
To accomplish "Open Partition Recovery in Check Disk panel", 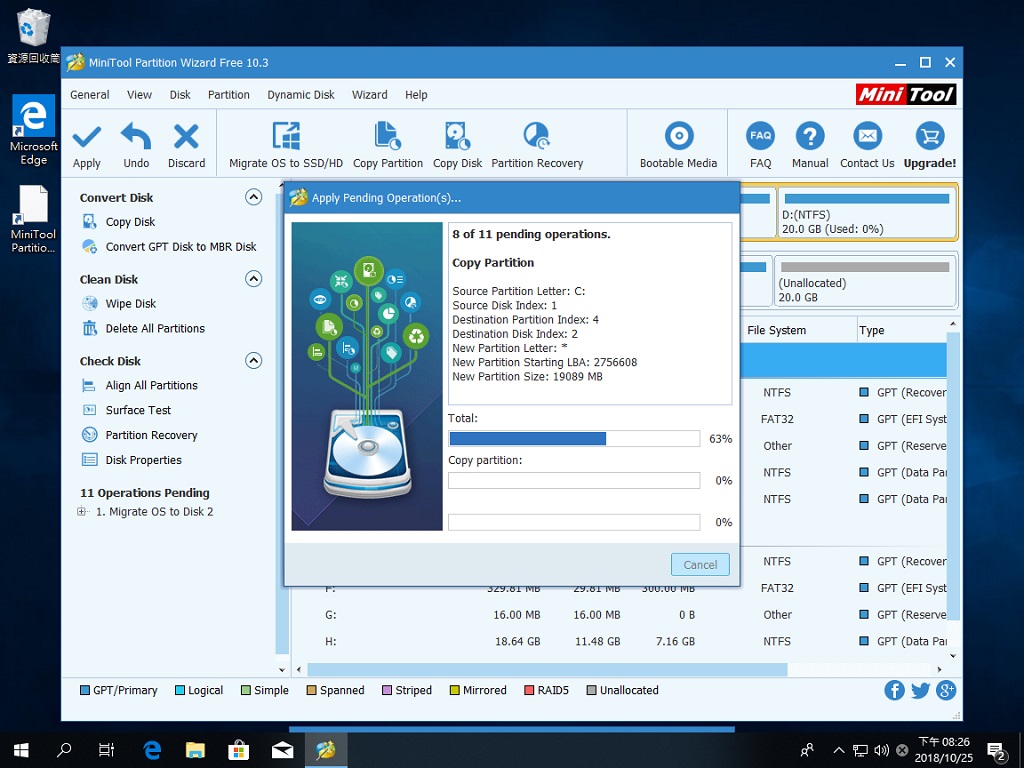I will coord(152,435).
